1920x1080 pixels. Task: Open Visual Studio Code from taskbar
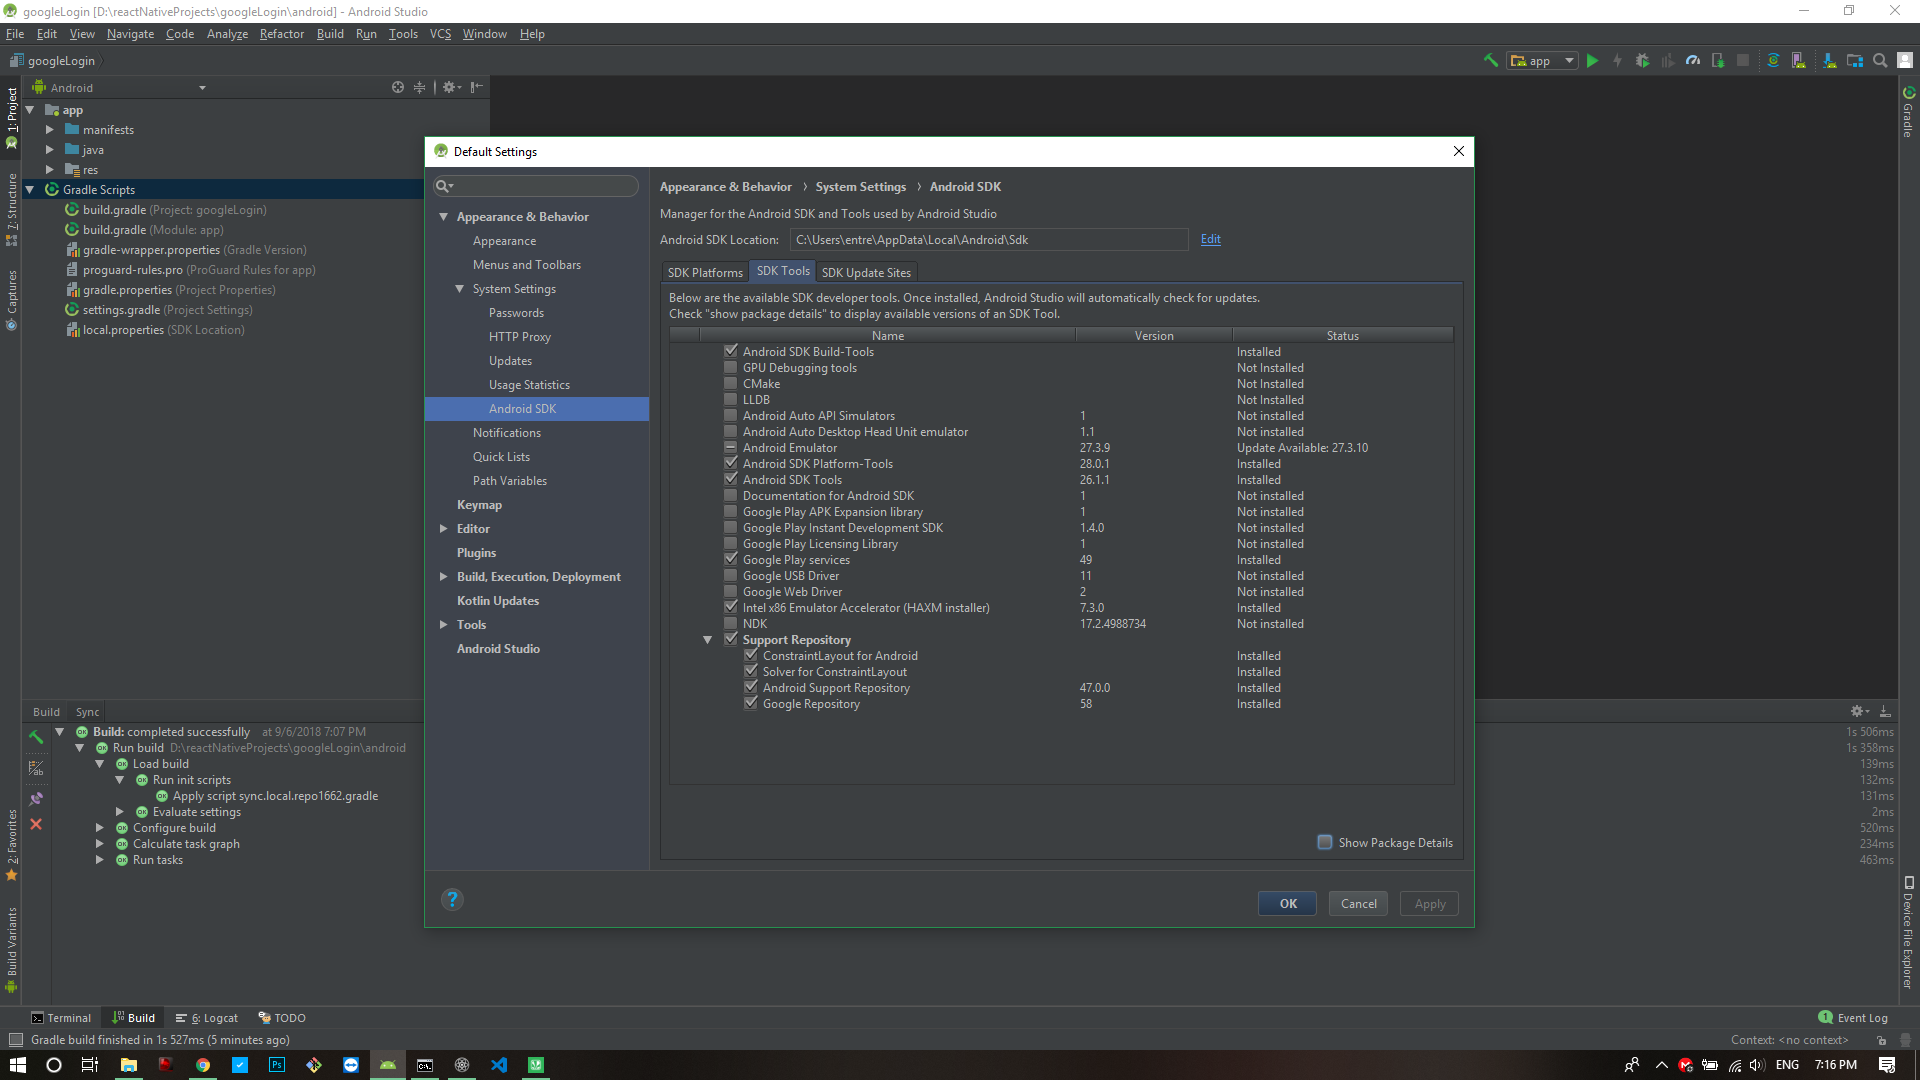coord(499,1065)
